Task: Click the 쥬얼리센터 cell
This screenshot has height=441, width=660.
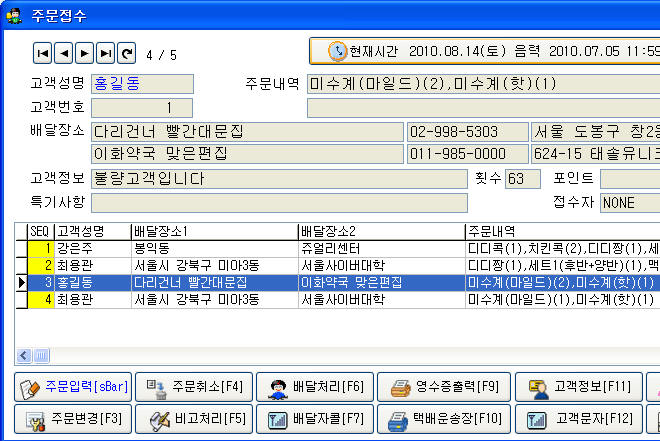Action: click(x=382, y=249)
